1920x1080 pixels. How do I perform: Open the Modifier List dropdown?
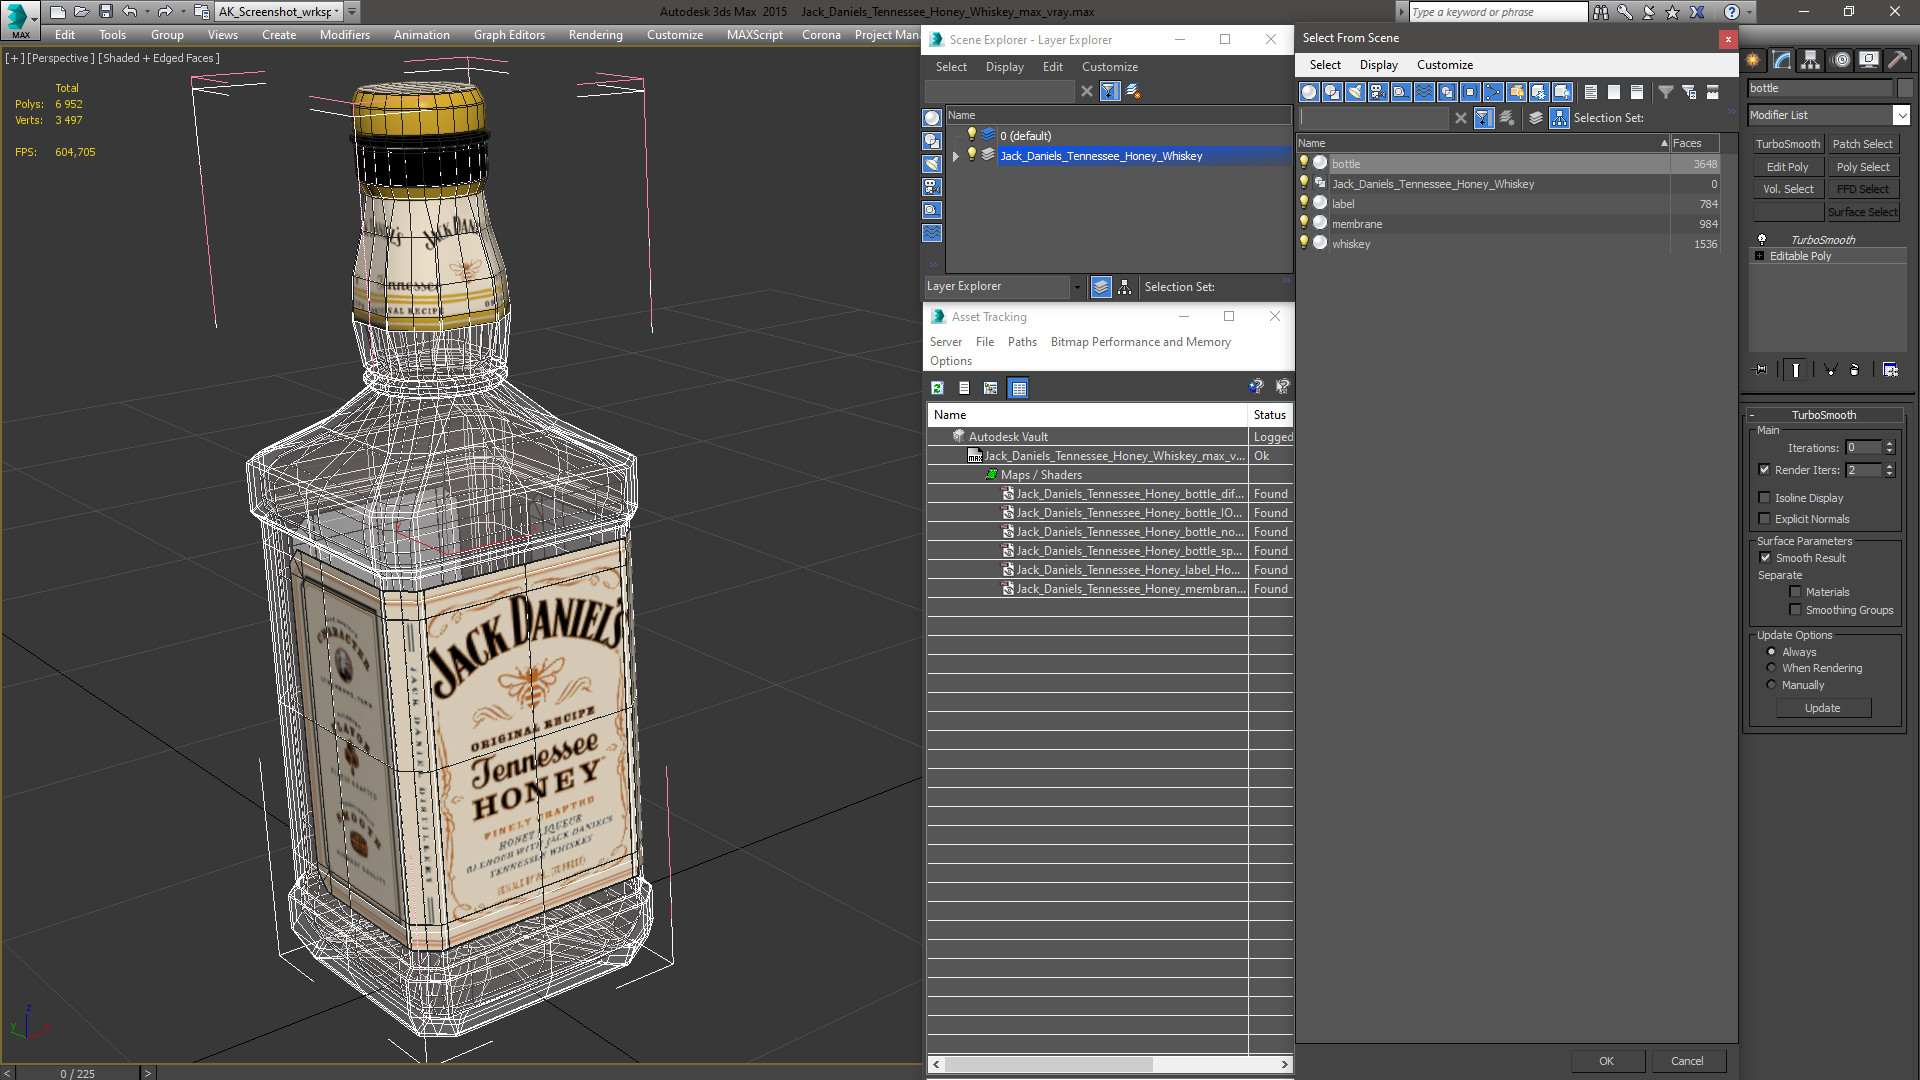[1901, 115]
